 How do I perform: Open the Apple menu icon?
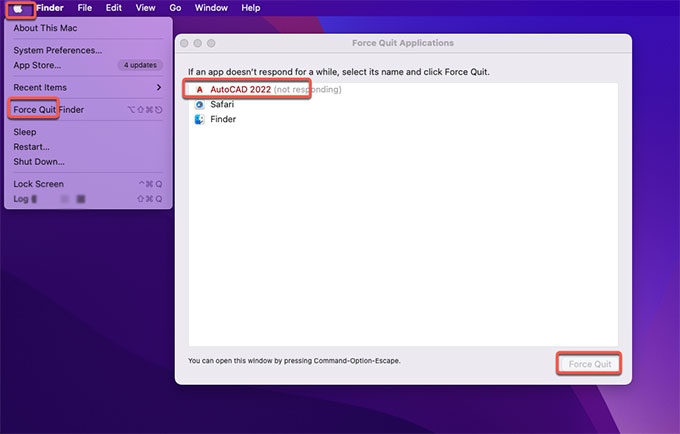(19, 8)
